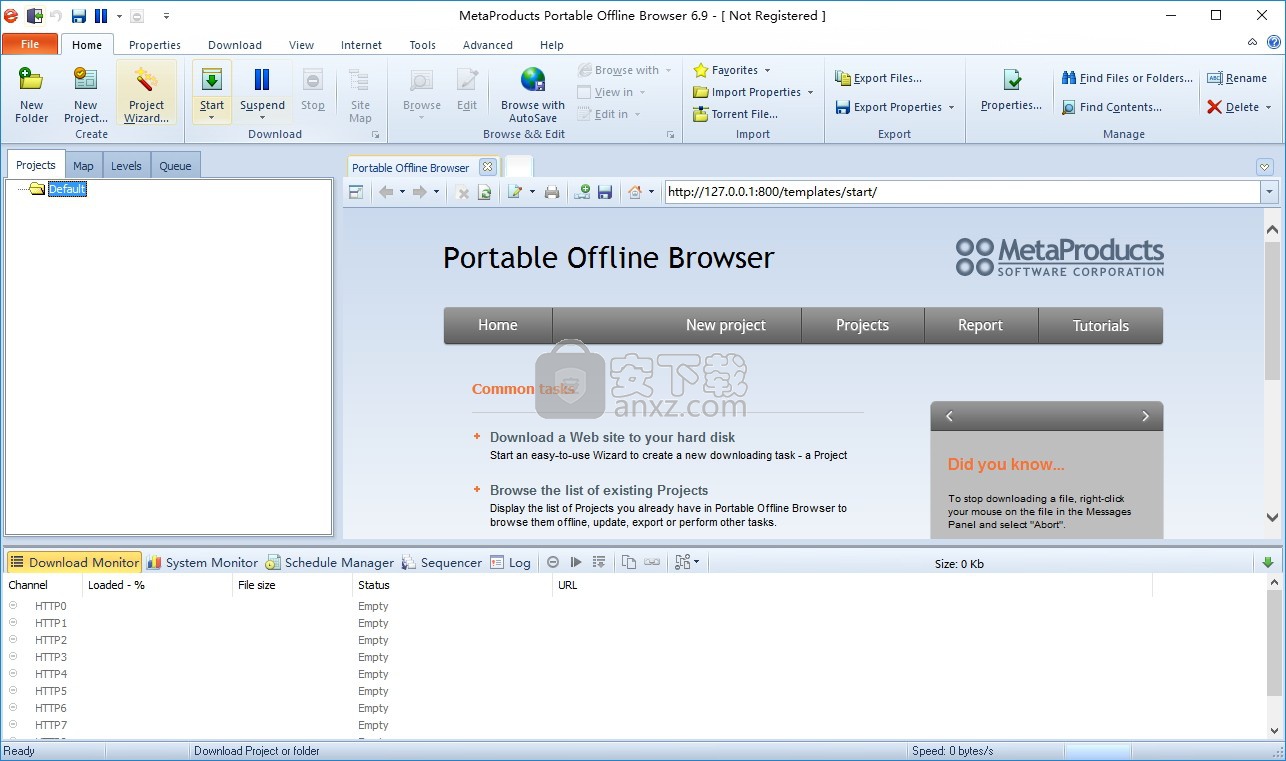Open the Internet ribbon tab

tap(361, 45)
